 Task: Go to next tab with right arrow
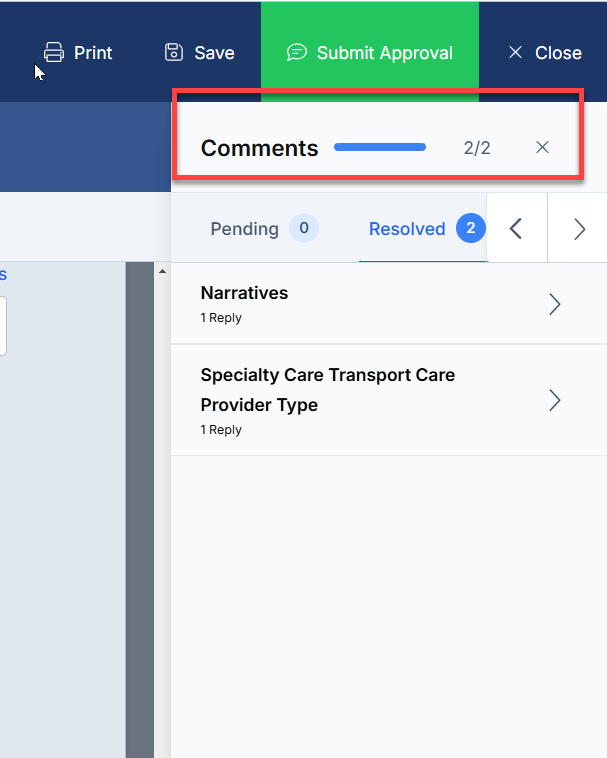[579, 229]
